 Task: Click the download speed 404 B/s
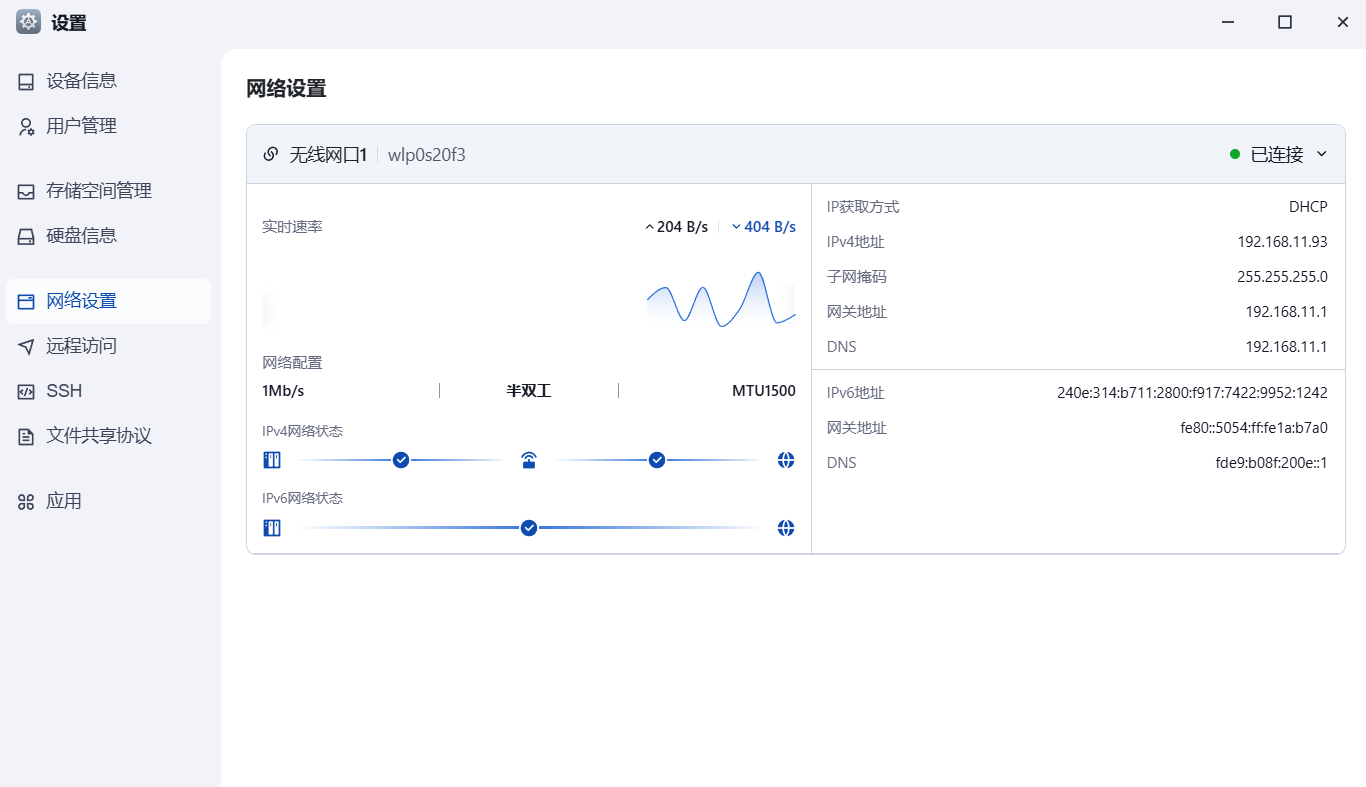pyautogui.click(x=769, y=227)
